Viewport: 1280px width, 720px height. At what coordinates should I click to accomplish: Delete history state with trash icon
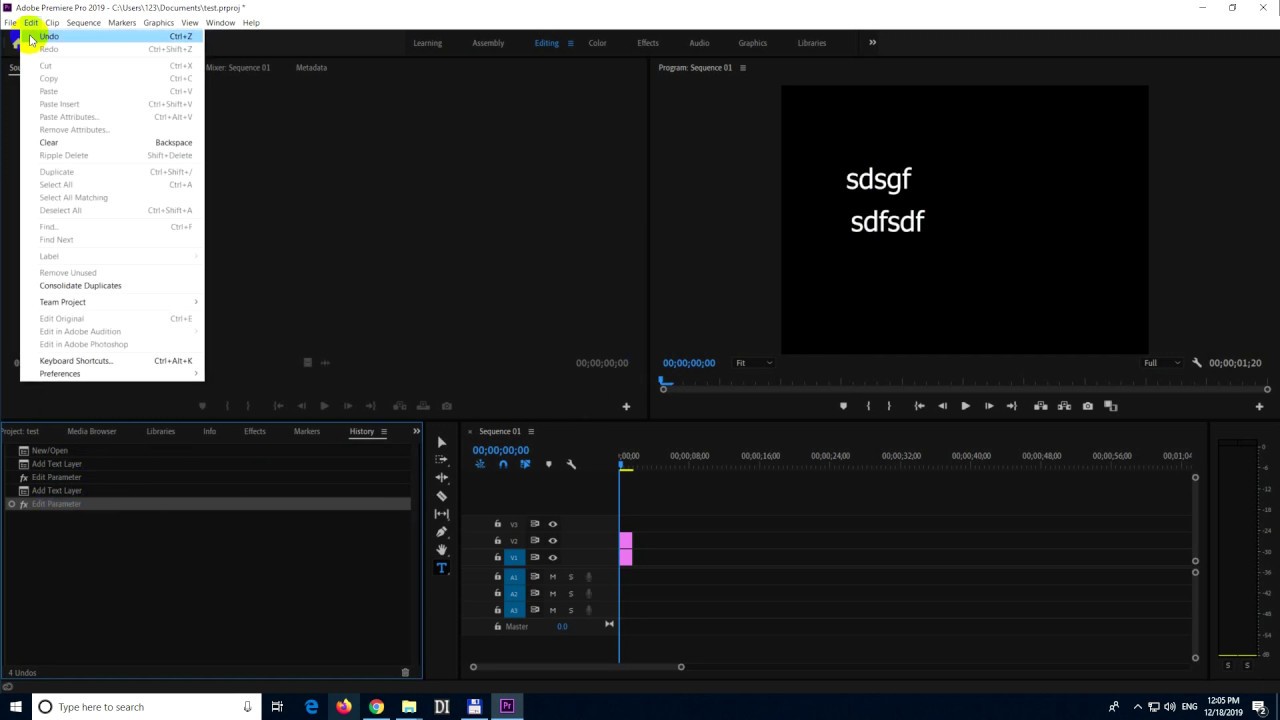pos(405,673)
